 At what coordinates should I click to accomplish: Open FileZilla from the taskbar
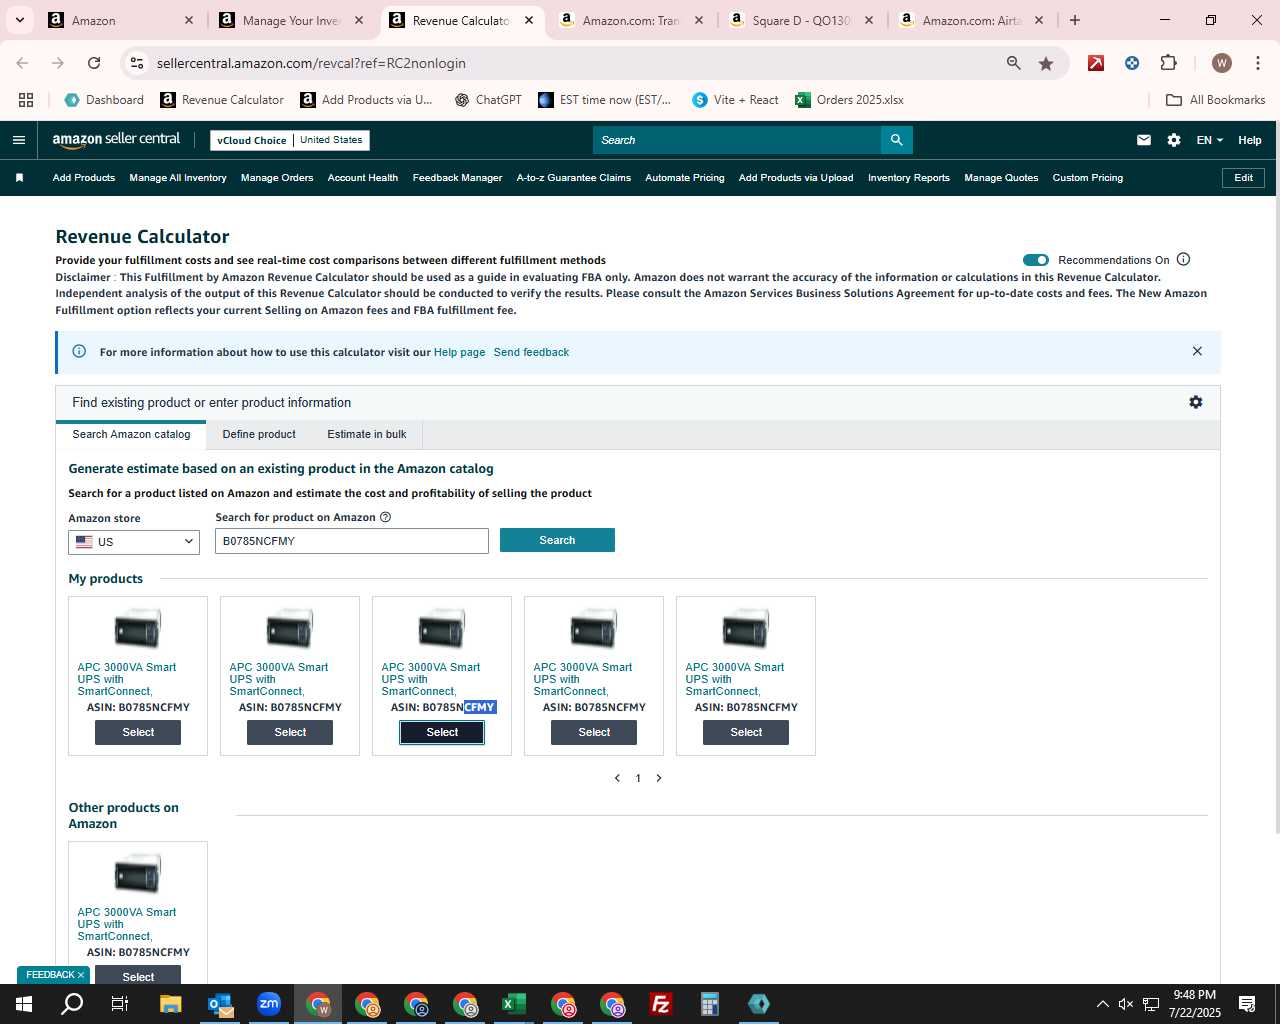click(x=661, y=1004)
